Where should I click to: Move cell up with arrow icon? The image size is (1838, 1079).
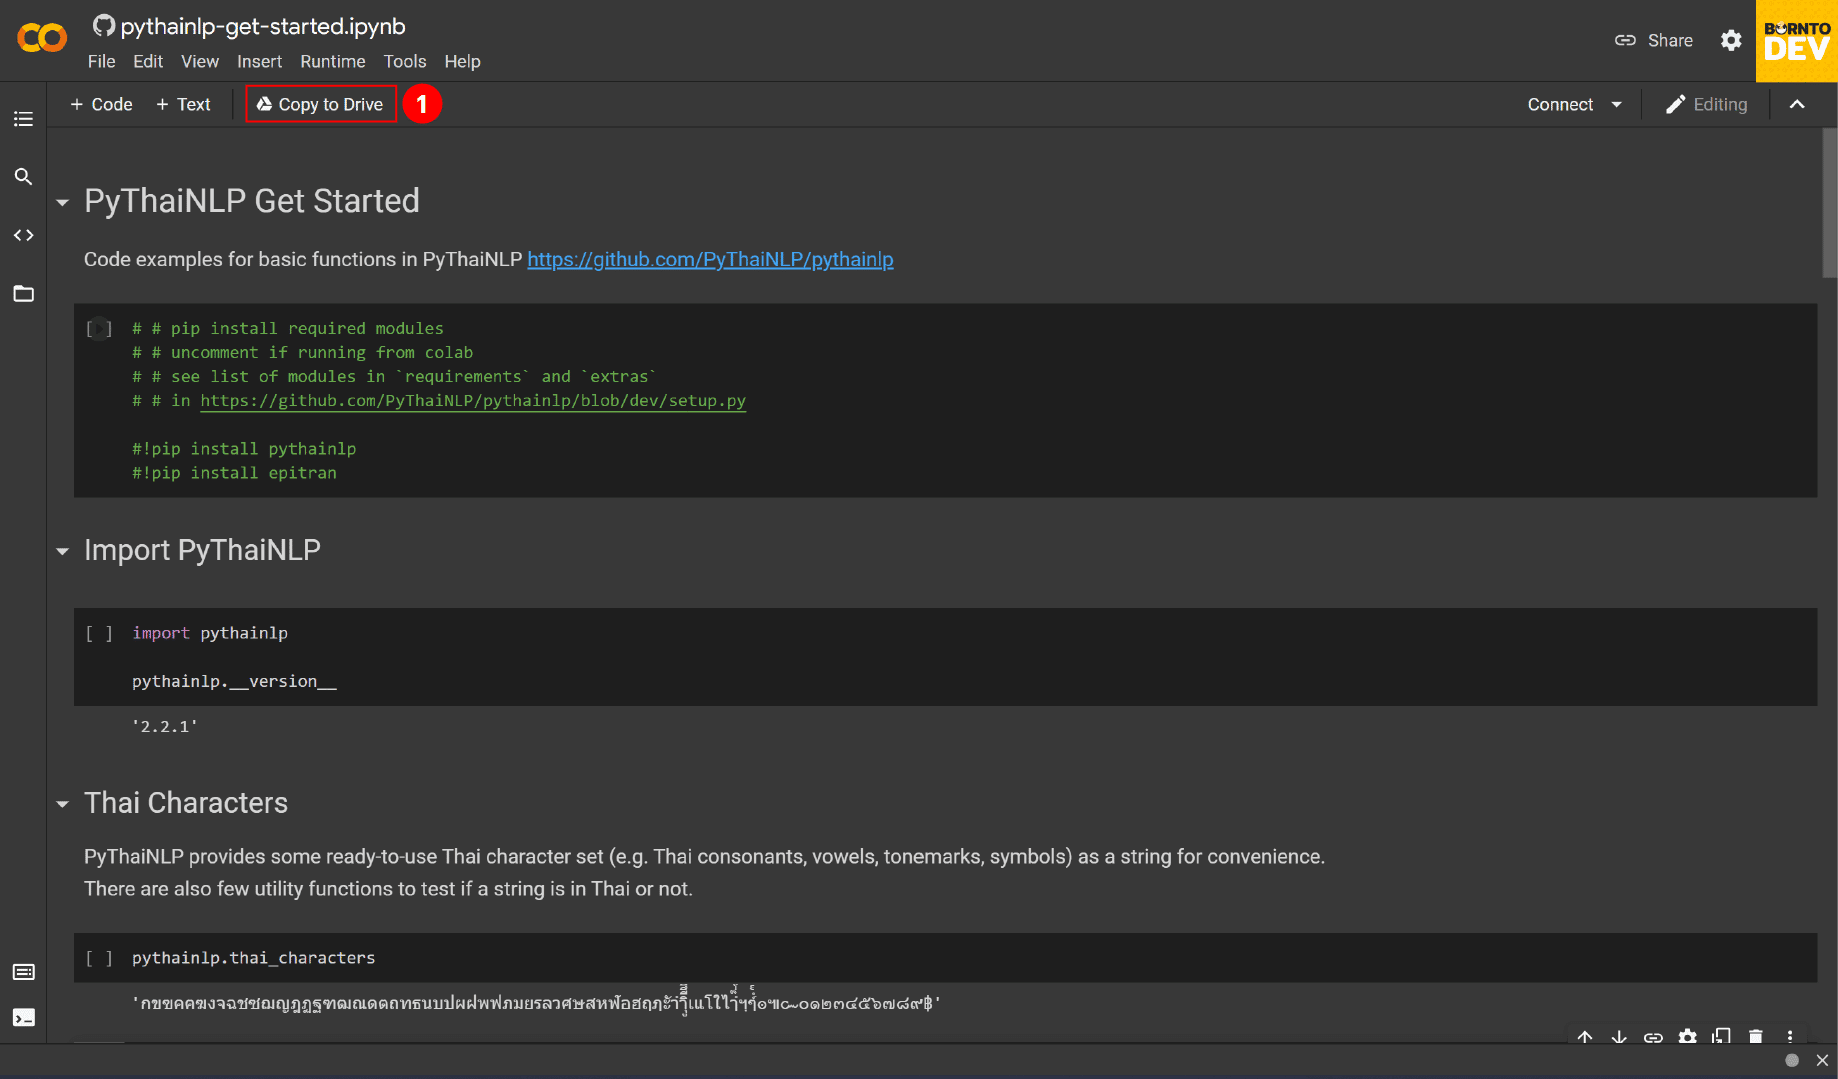coord(1585,1037)
